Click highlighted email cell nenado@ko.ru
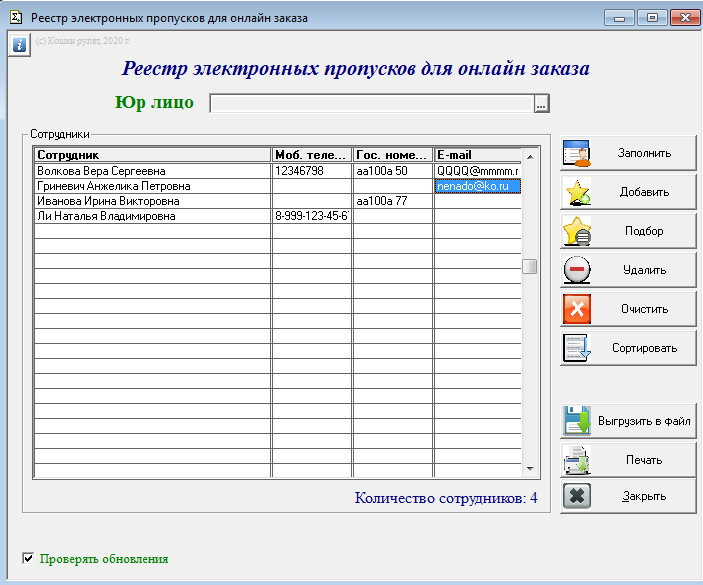Image resolution: width=703 pixels, height=585 pixels. 477,186
